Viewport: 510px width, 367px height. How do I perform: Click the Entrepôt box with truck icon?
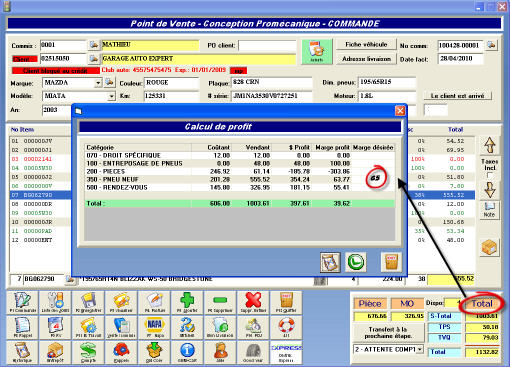55,352
